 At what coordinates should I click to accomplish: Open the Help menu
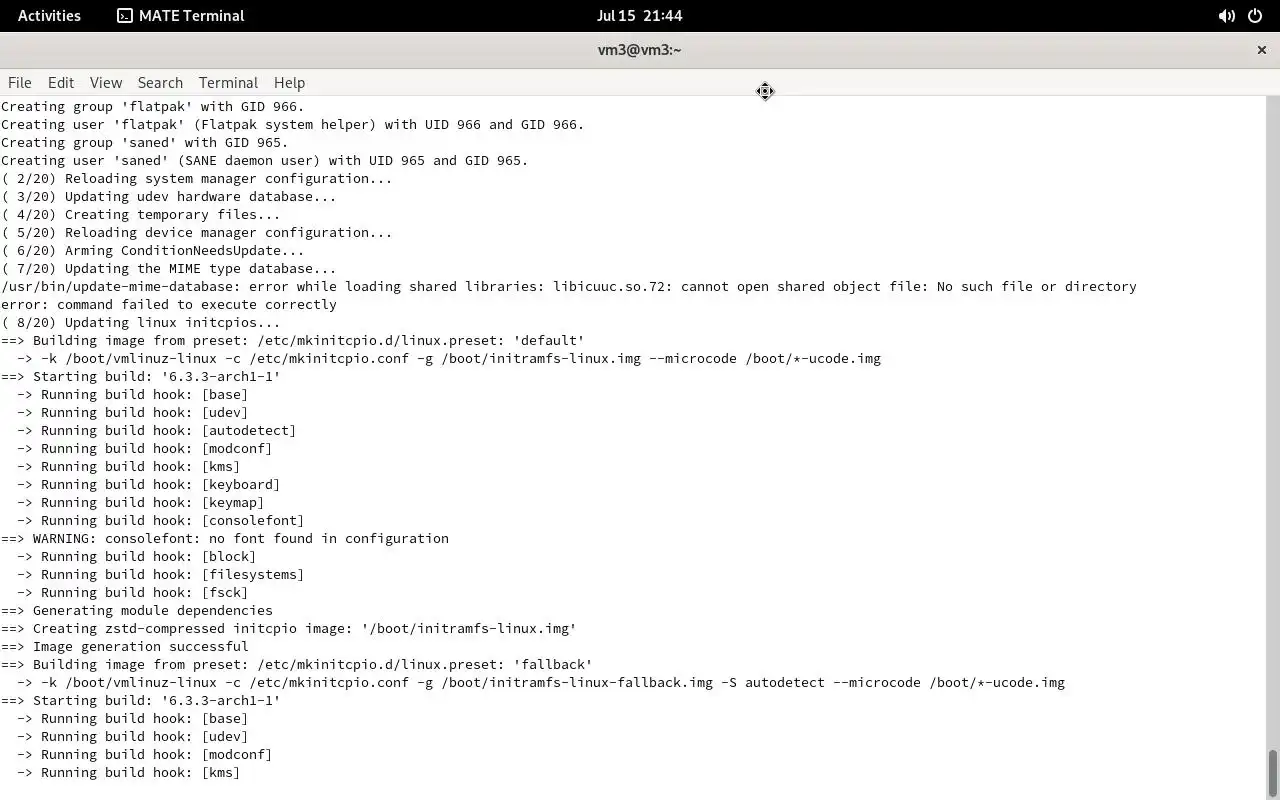(289, 83)
